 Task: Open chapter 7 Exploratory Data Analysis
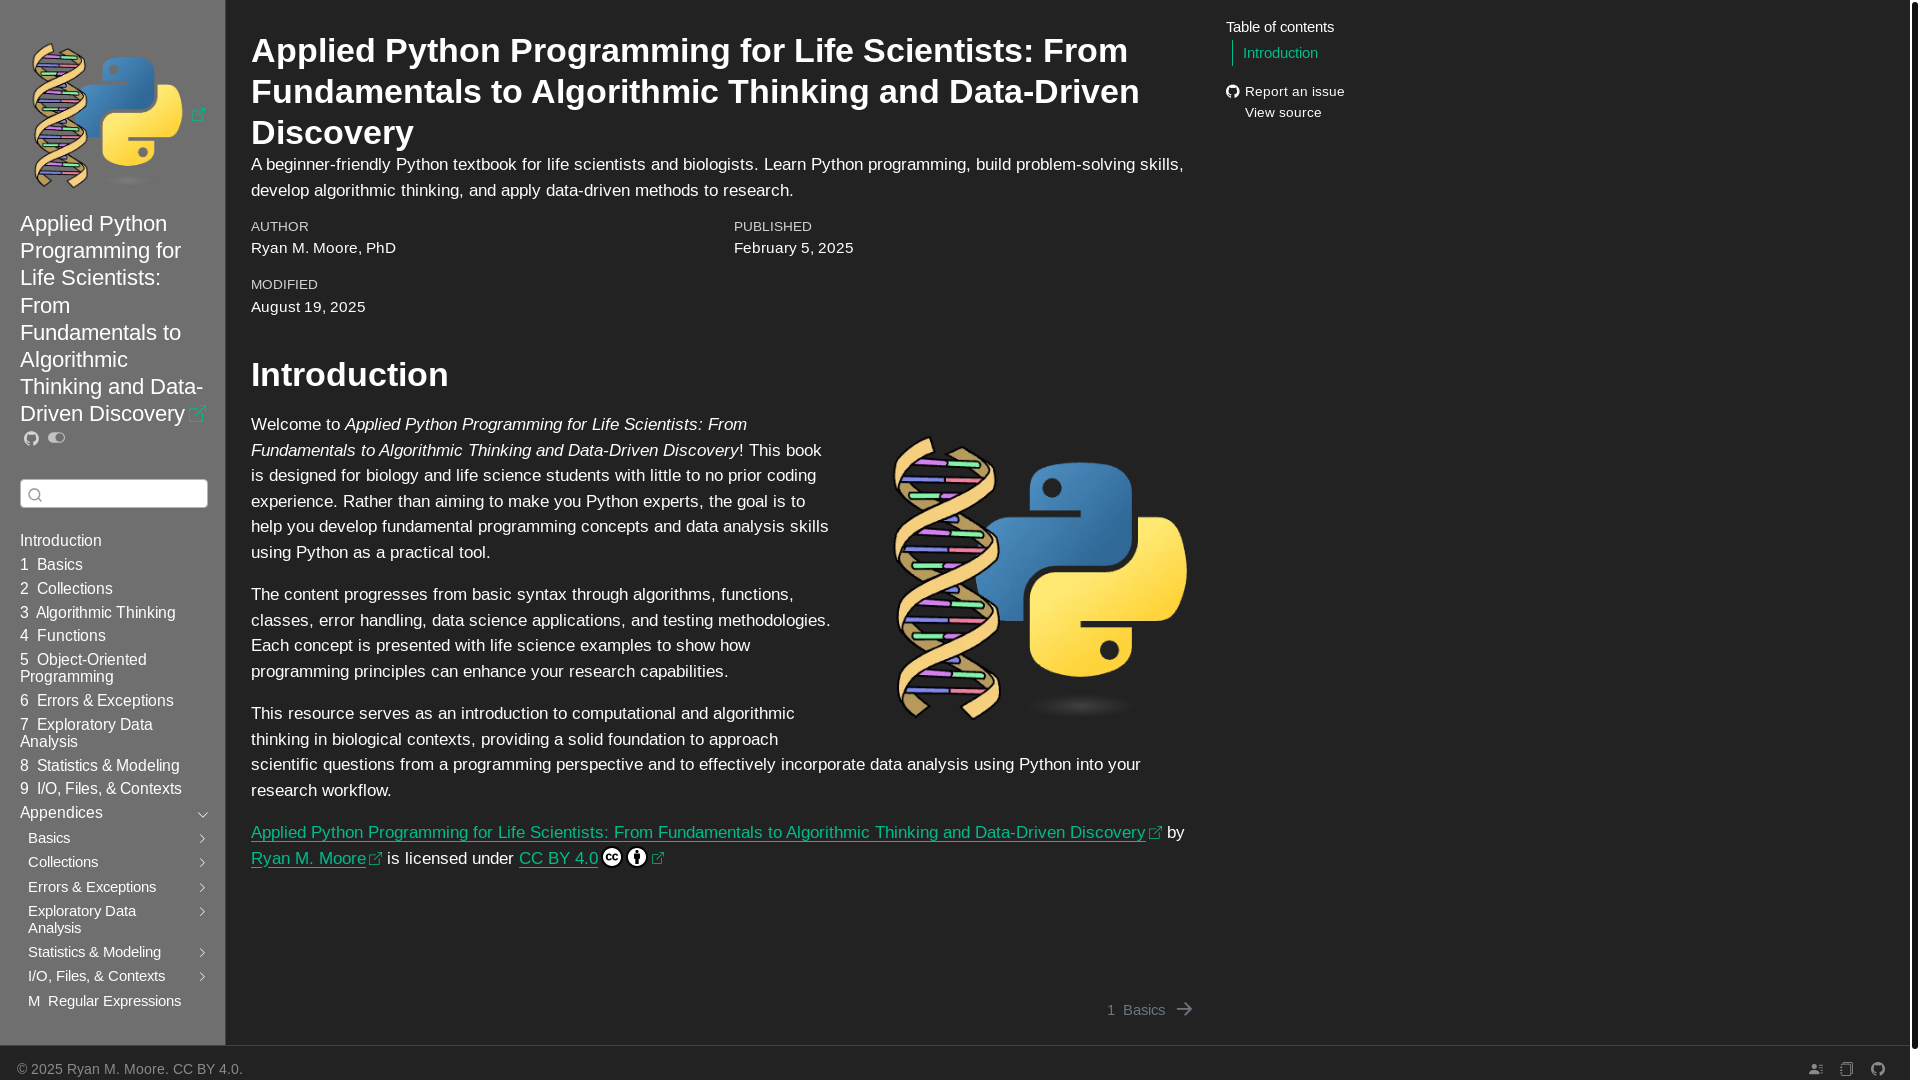(86, 733)
